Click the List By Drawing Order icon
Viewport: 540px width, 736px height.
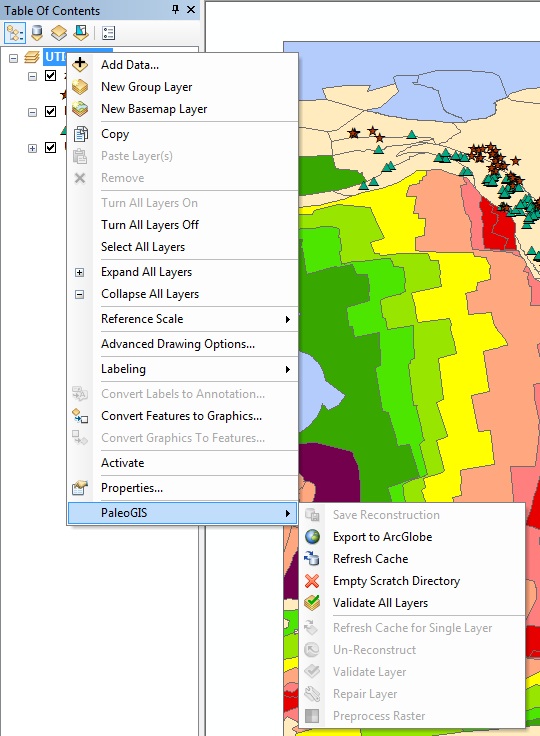coord(15,33)
